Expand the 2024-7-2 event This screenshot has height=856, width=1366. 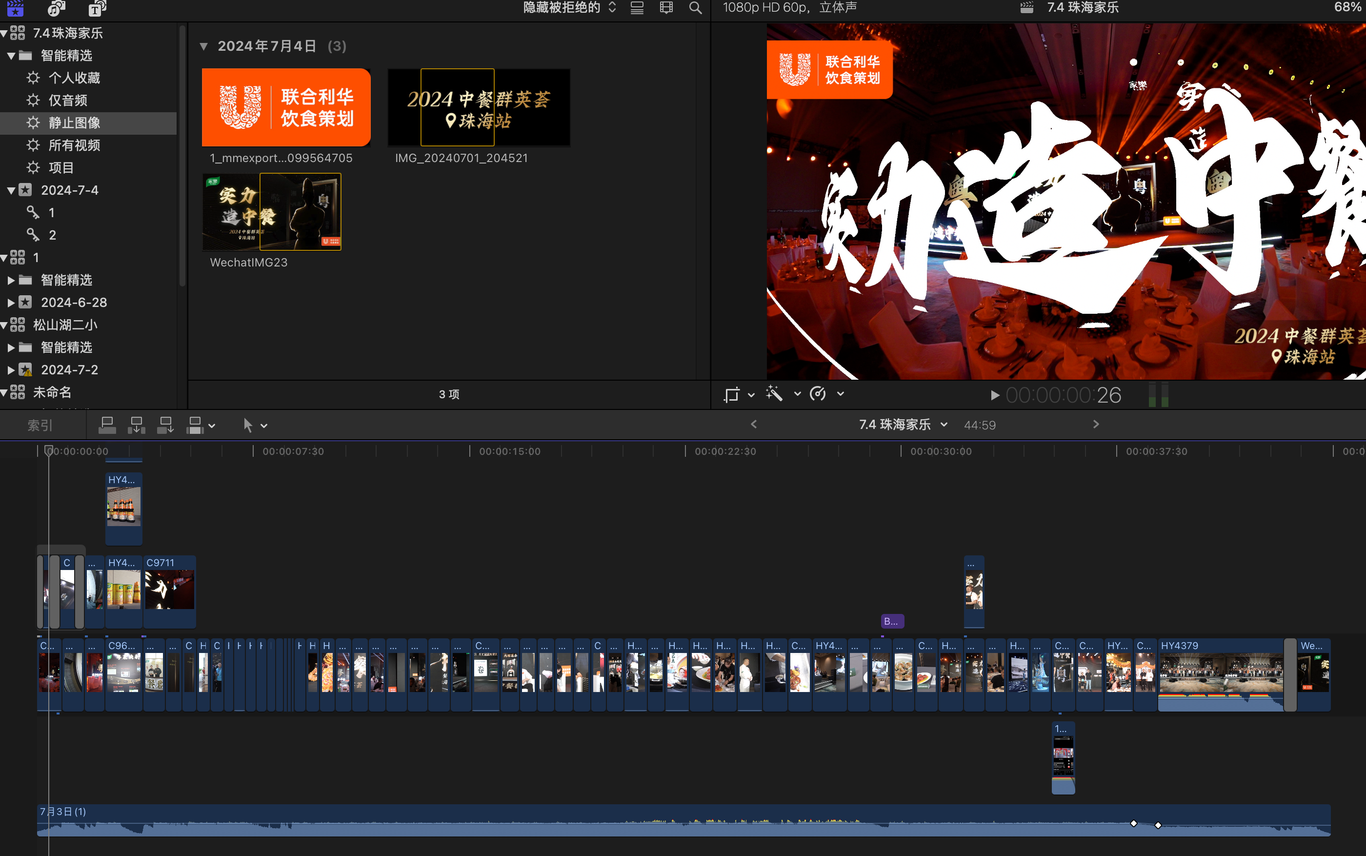point(11,370)
